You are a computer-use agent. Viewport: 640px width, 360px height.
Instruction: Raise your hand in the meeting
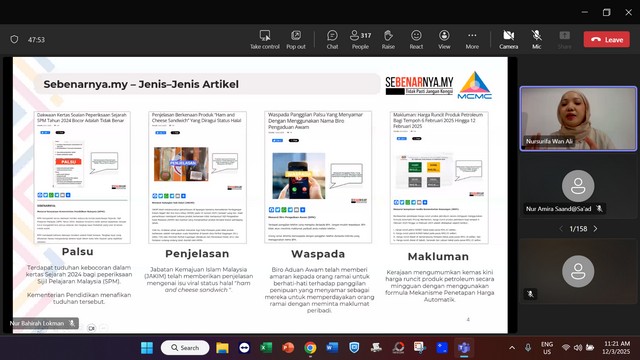388,40
